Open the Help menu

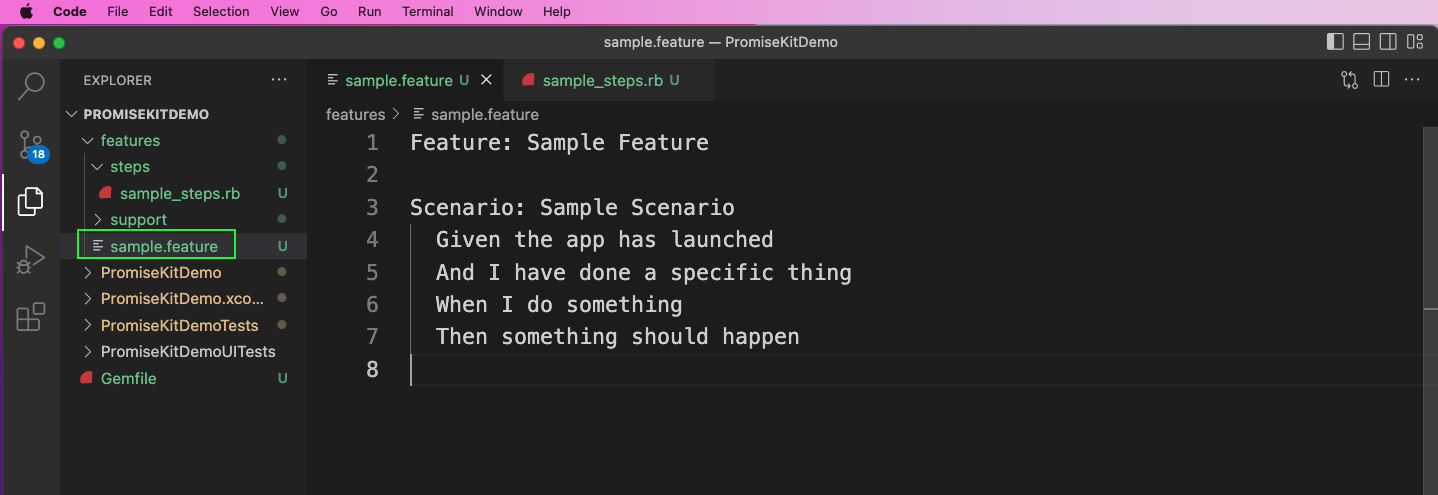point(556,12)
